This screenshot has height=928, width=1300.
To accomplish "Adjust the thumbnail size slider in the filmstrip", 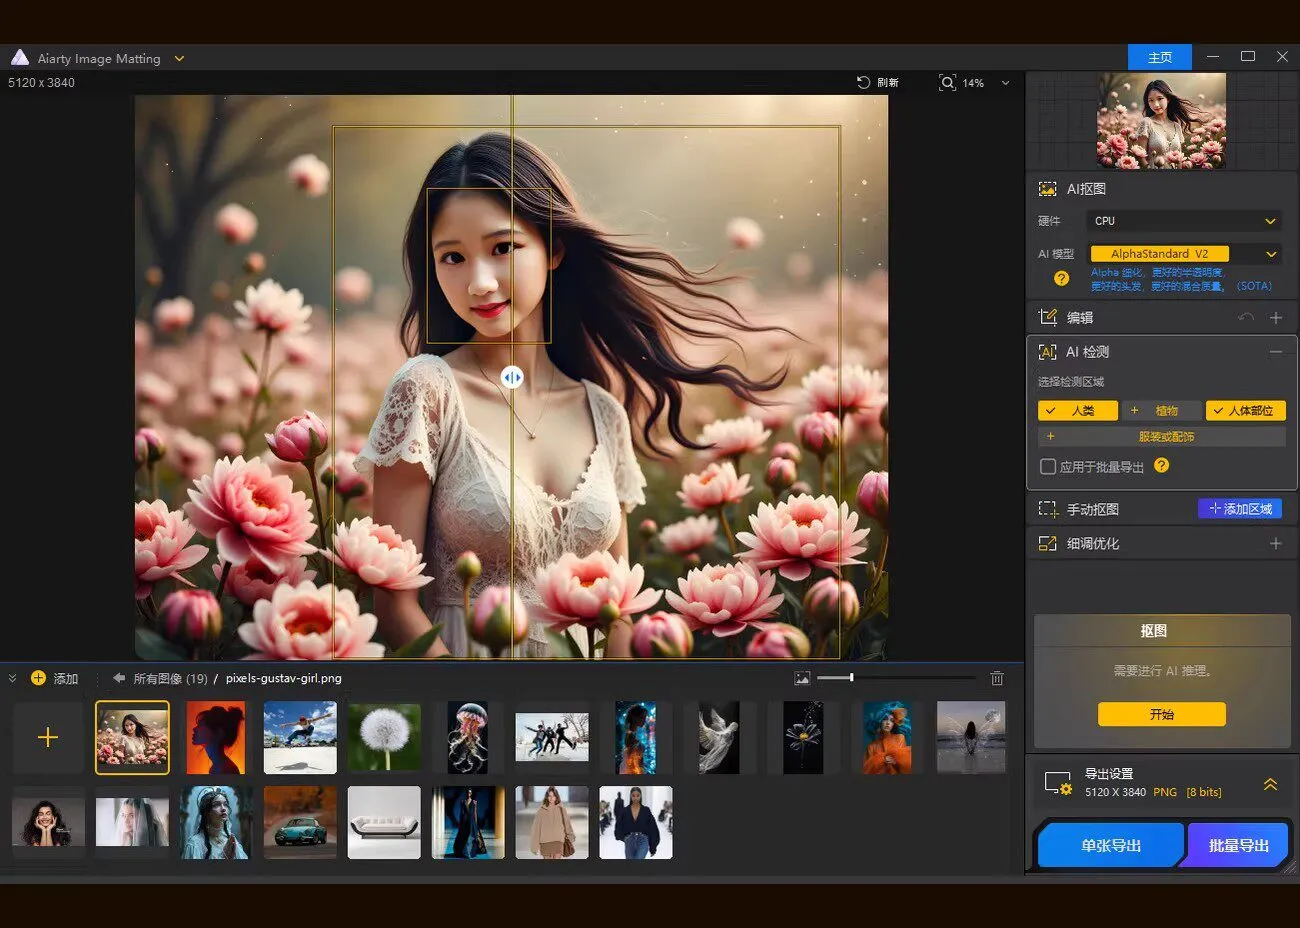I will pos(850,677).
